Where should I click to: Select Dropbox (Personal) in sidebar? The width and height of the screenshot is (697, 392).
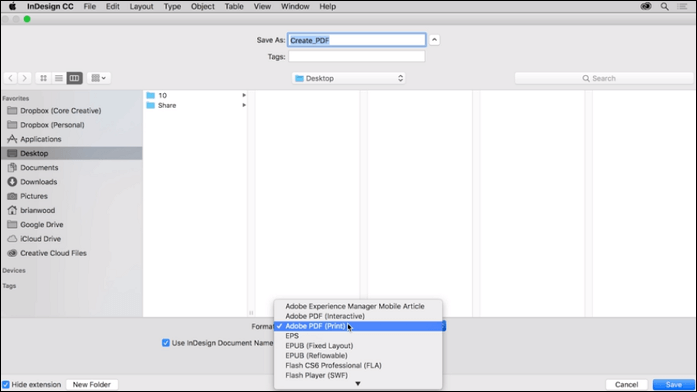[72, 125]
